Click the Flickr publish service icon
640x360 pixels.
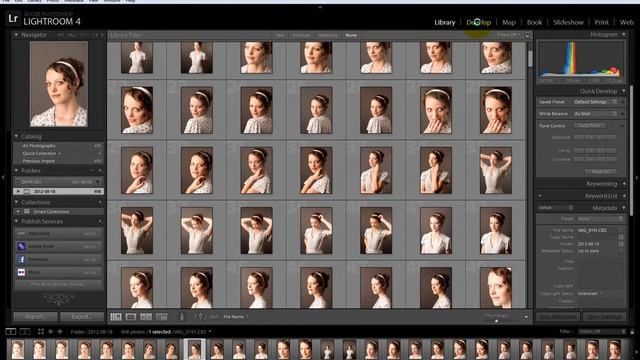point(21,272)
